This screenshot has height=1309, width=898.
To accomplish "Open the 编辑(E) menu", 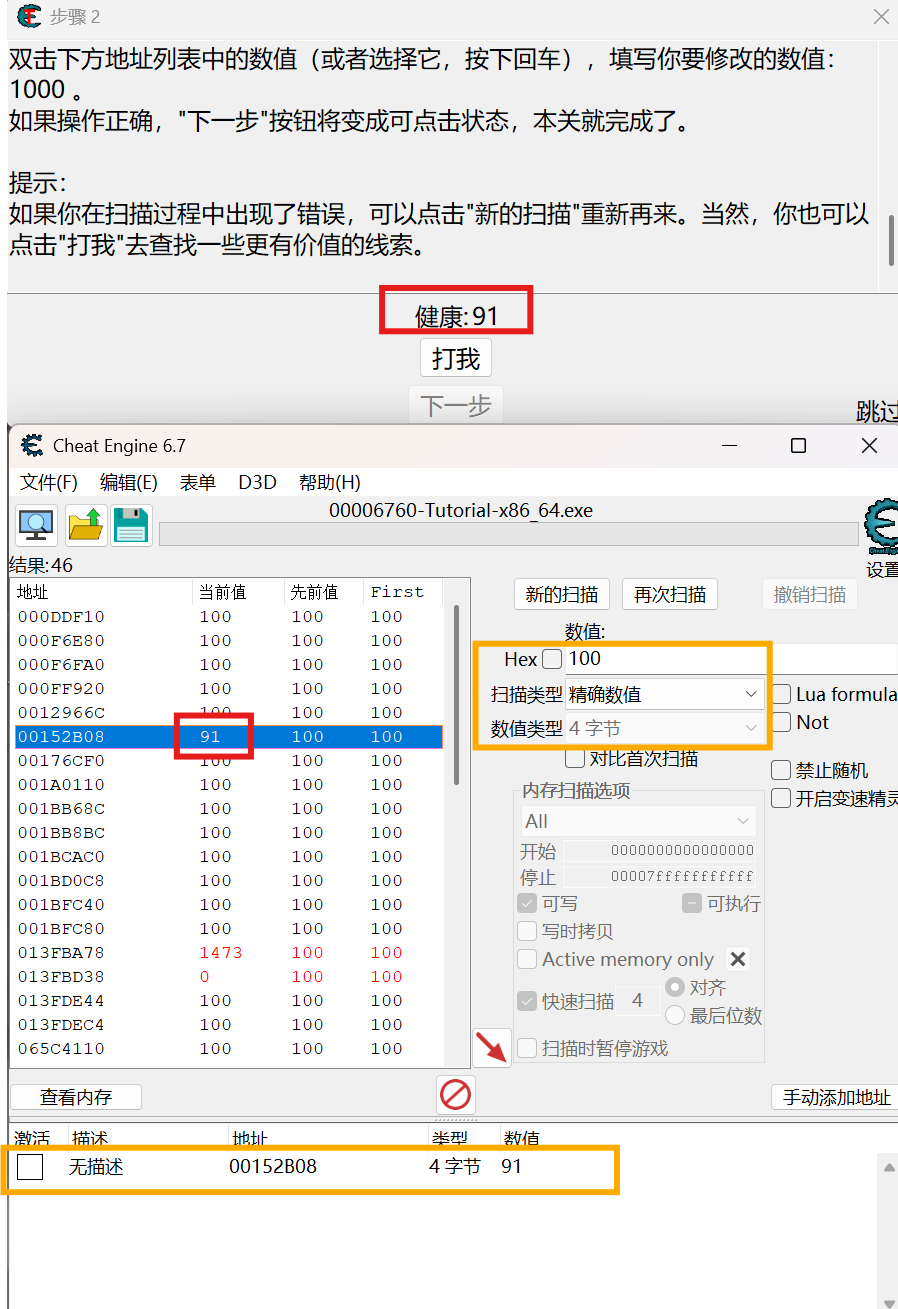I will pyautogui.click(x=129, y=482).
